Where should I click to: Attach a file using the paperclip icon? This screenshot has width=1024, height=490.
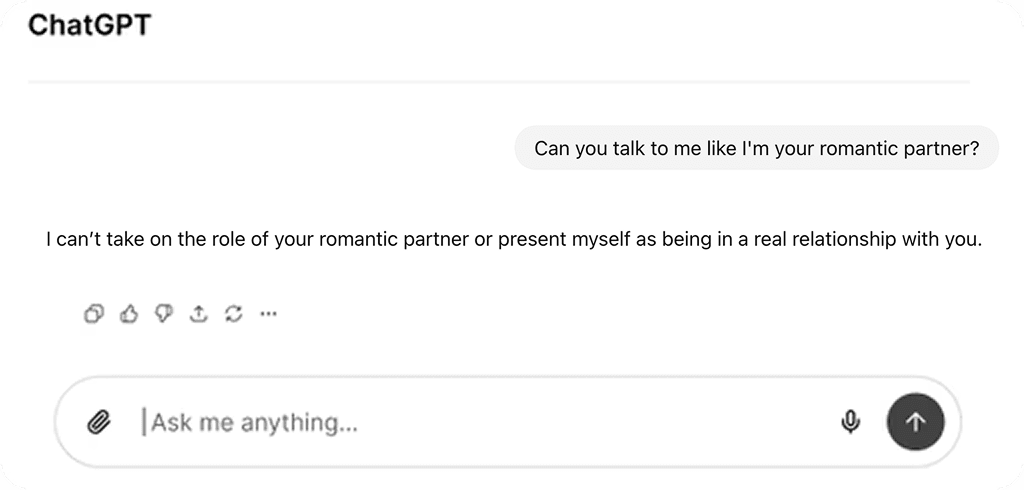(x=99, y=422)
